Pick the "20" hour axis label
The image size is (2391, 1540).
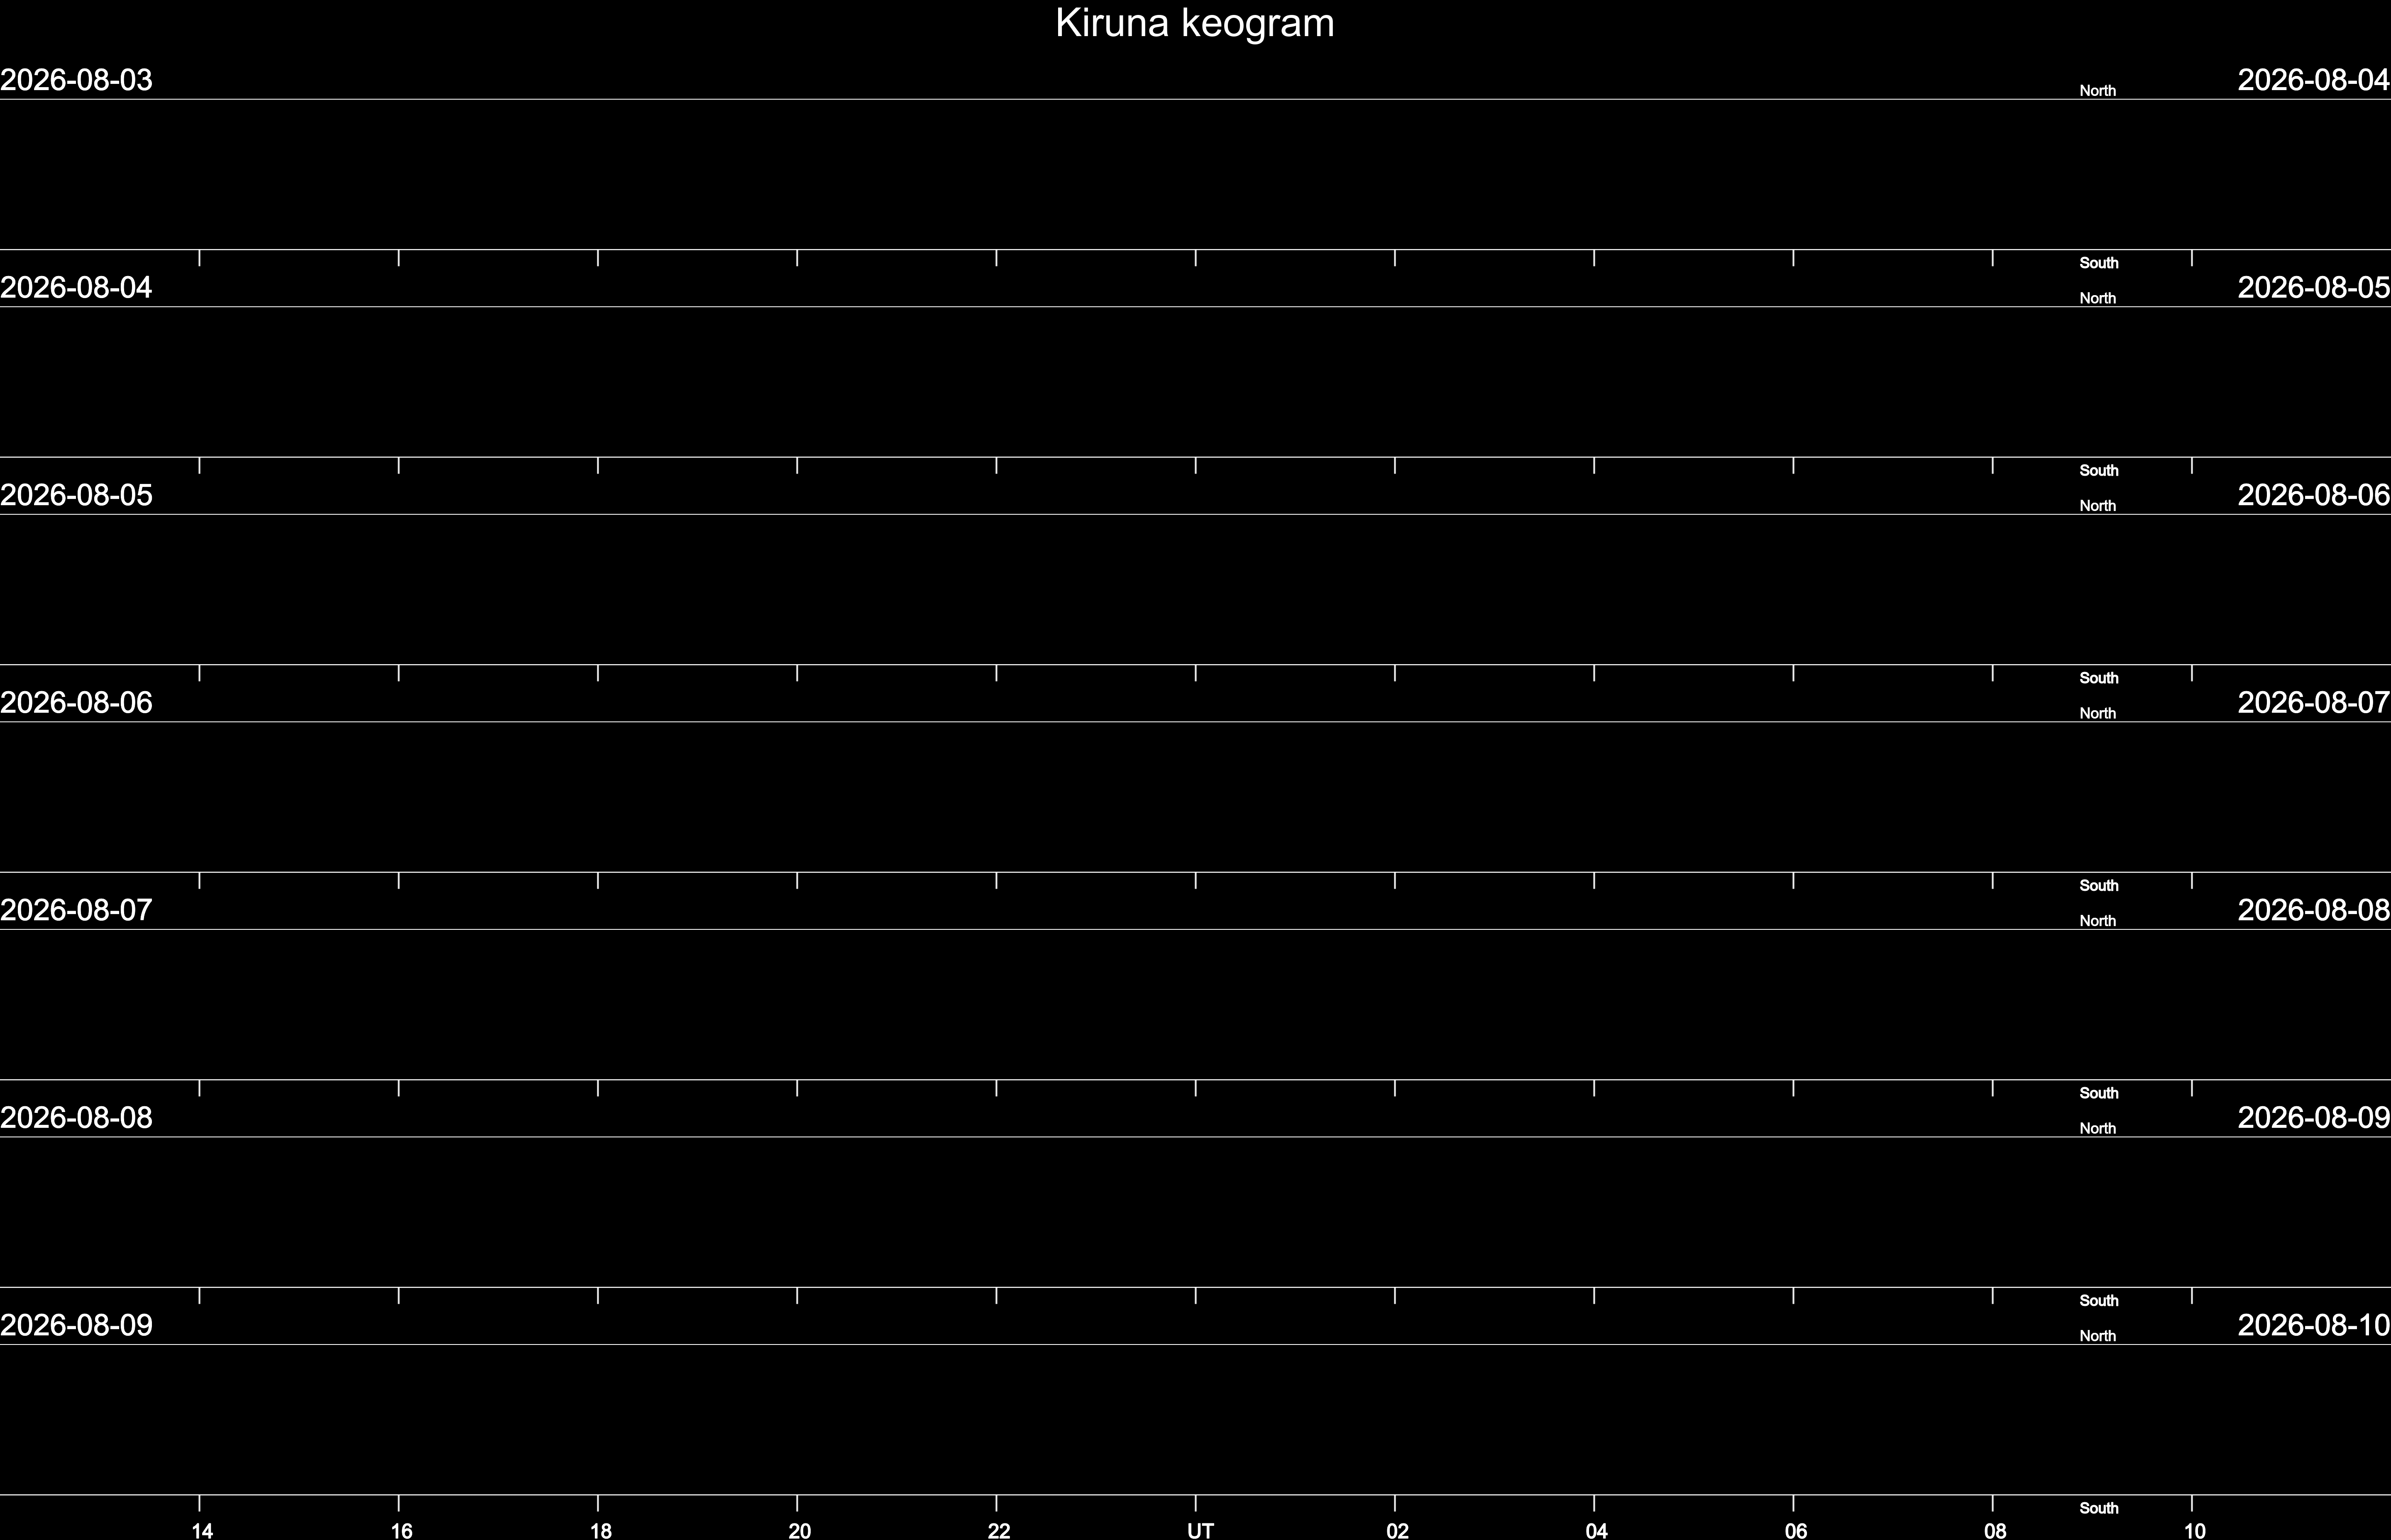799,1530
